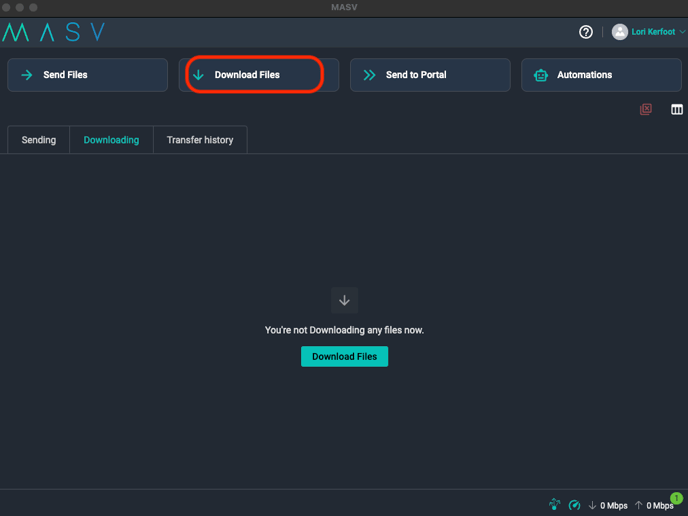688x516 pixels.
Task: Switch to the Sending tab
Action: pos(39,140)
